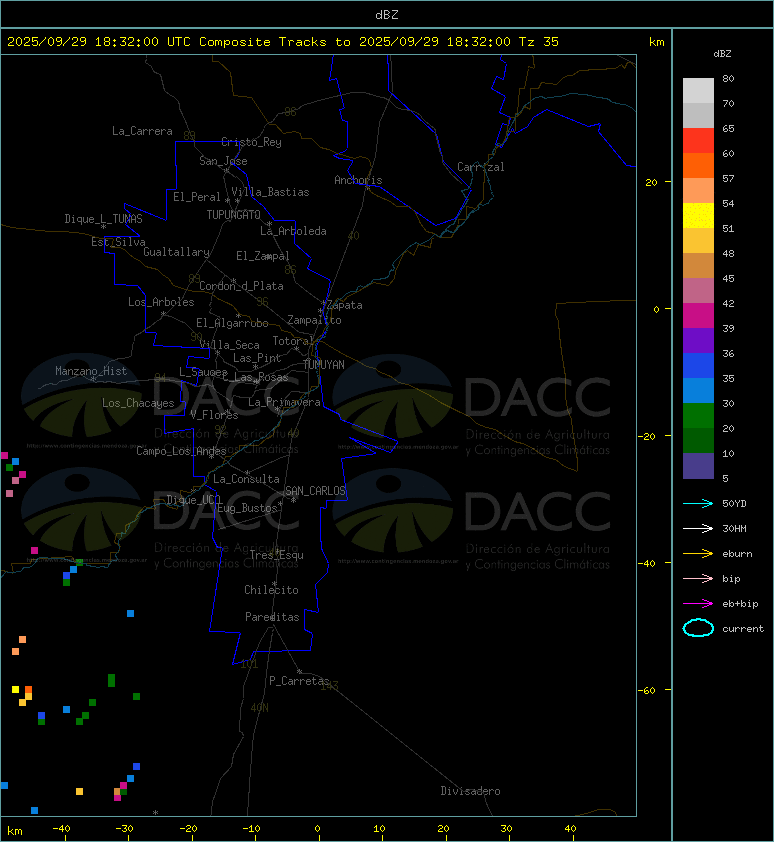Click the composite tracks timestamp header text
Screen dimensions: 774x842
pos(283,42)
